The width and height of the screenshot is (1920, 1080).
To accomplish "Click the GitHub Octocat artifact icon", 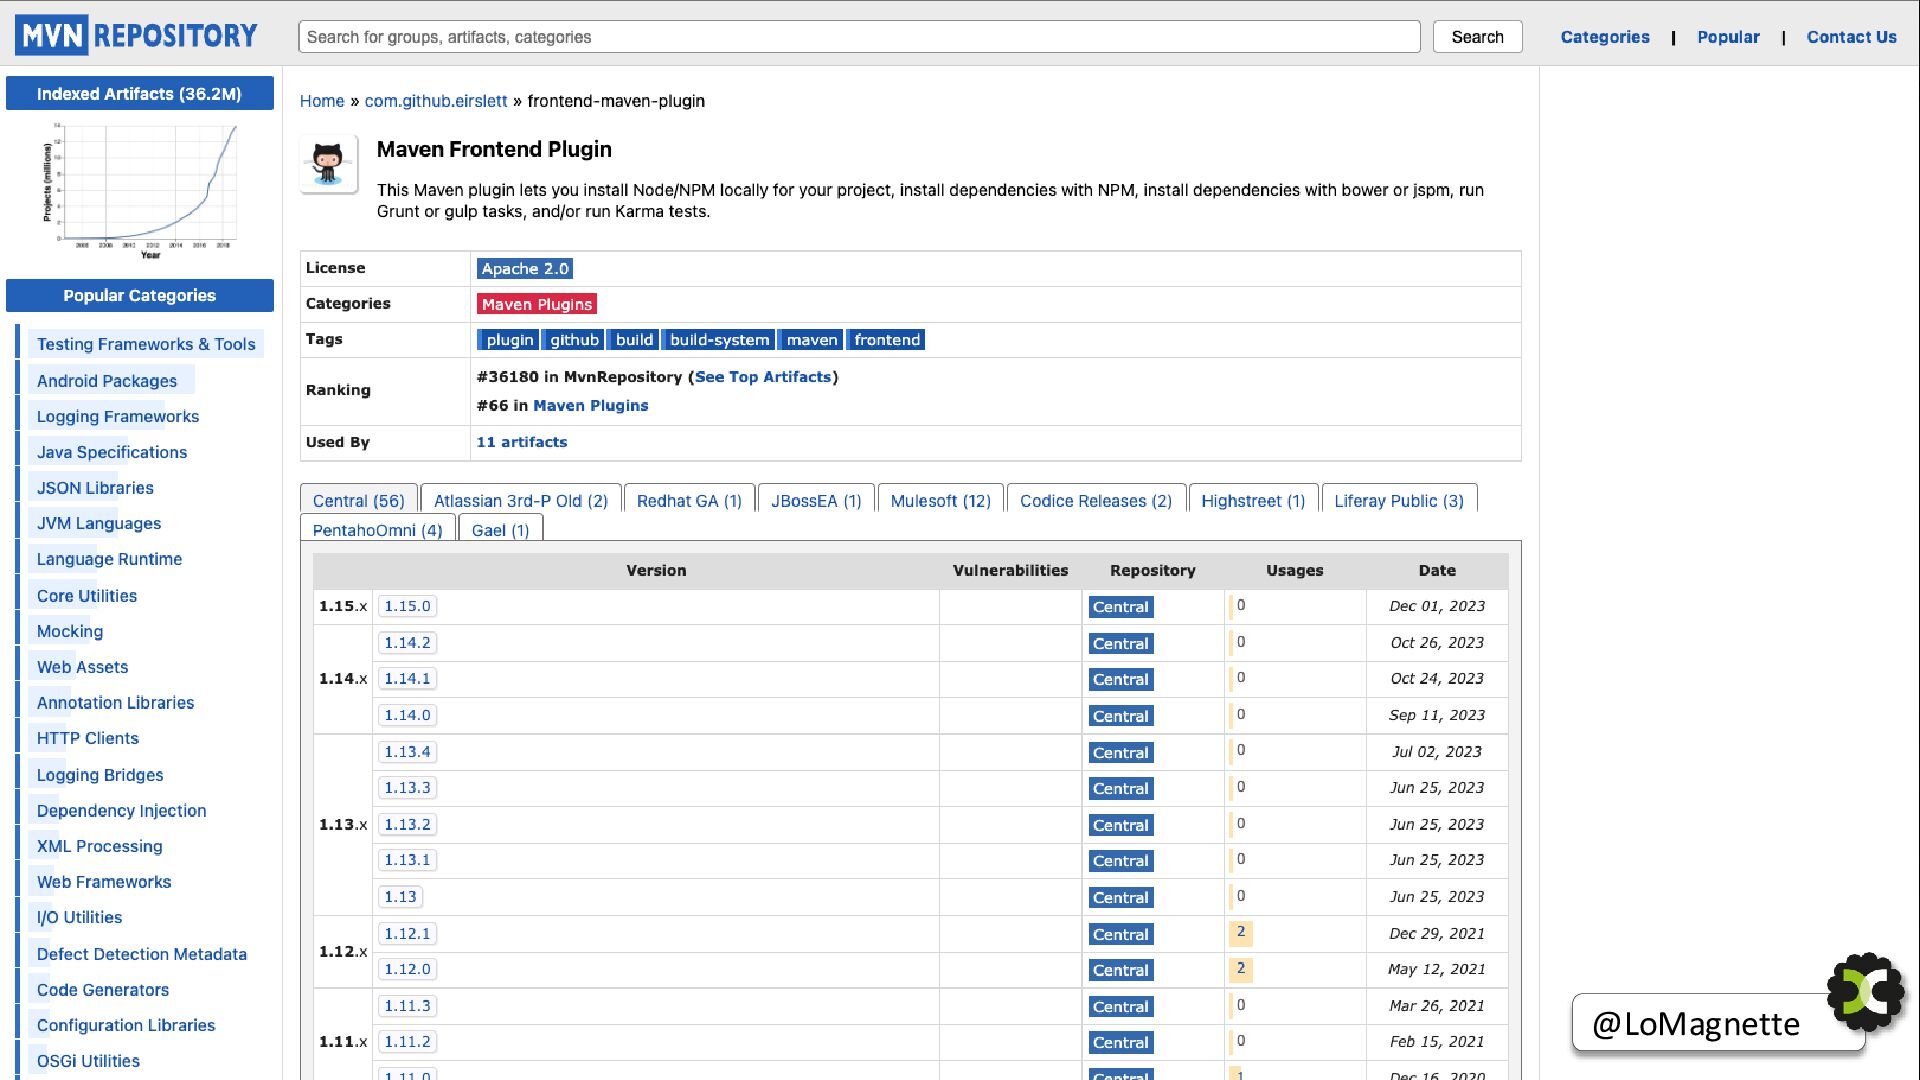I will tap(328, 165).
